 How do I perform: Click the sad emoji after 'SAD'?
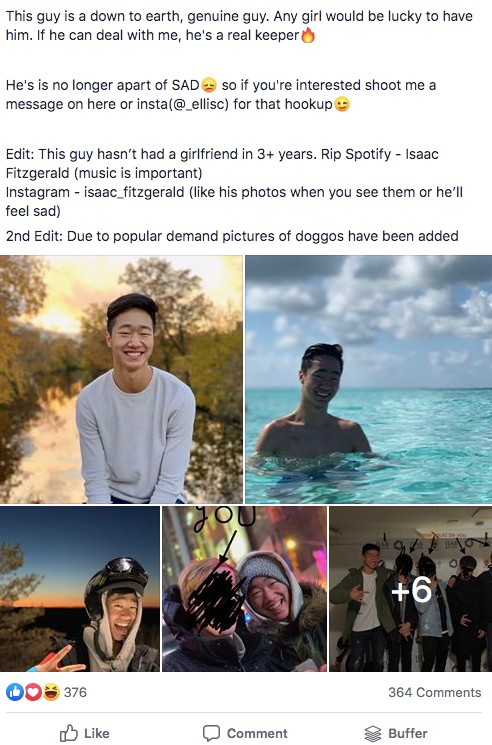pos(209,85)
